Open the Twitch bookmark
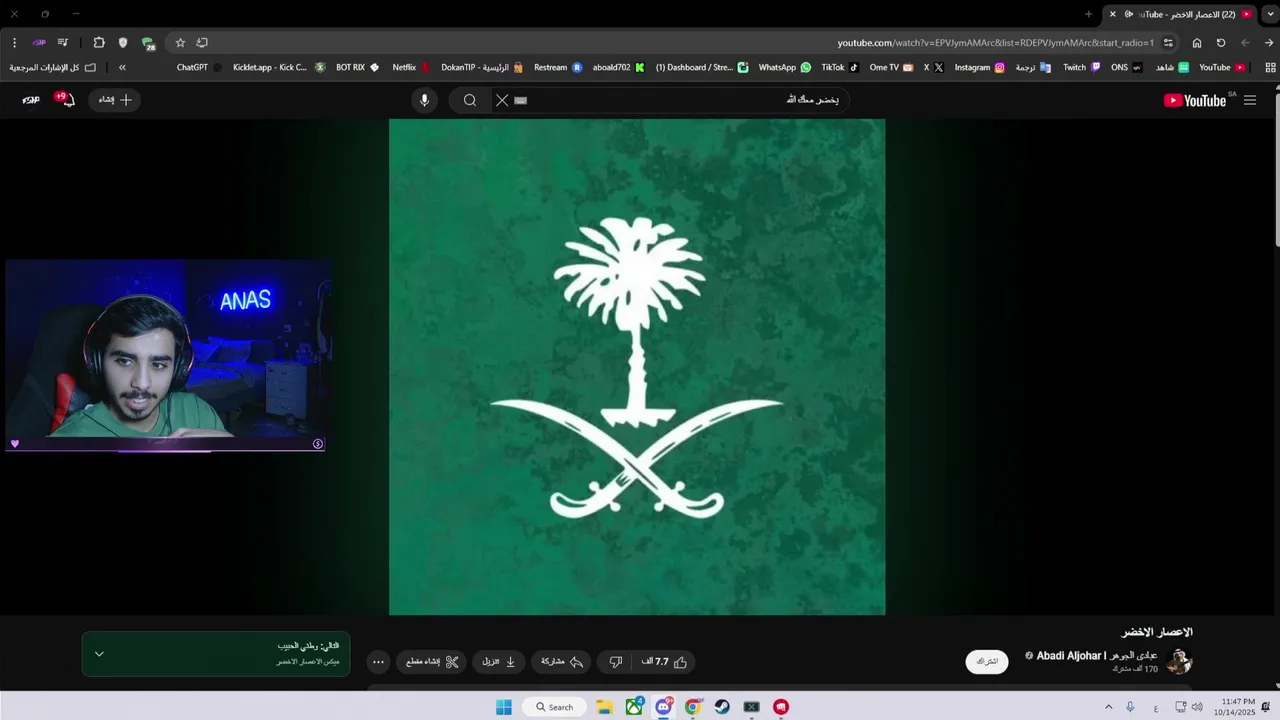This screenshot has height=720, width=1280. click(1081, 68)
